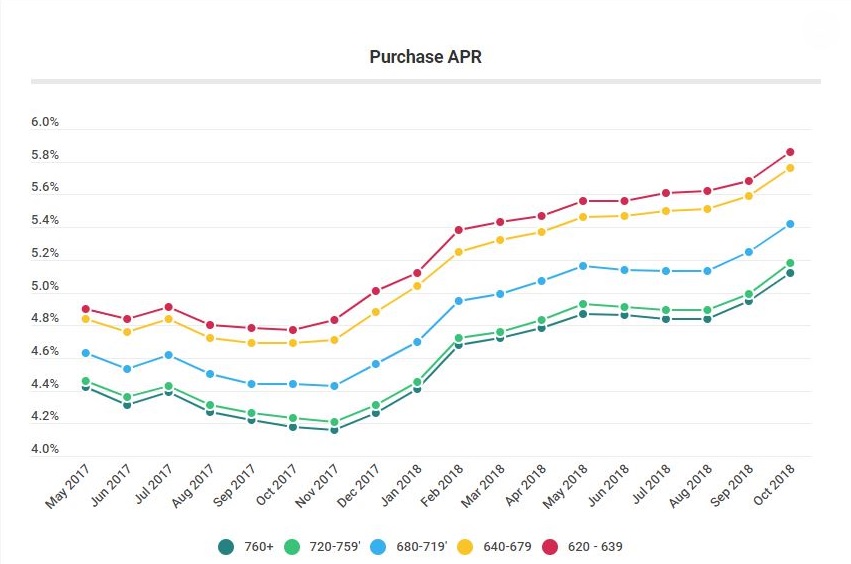Click the dark teal 760+ legend circle
The image size is (851, 564).
coord(226,547)
